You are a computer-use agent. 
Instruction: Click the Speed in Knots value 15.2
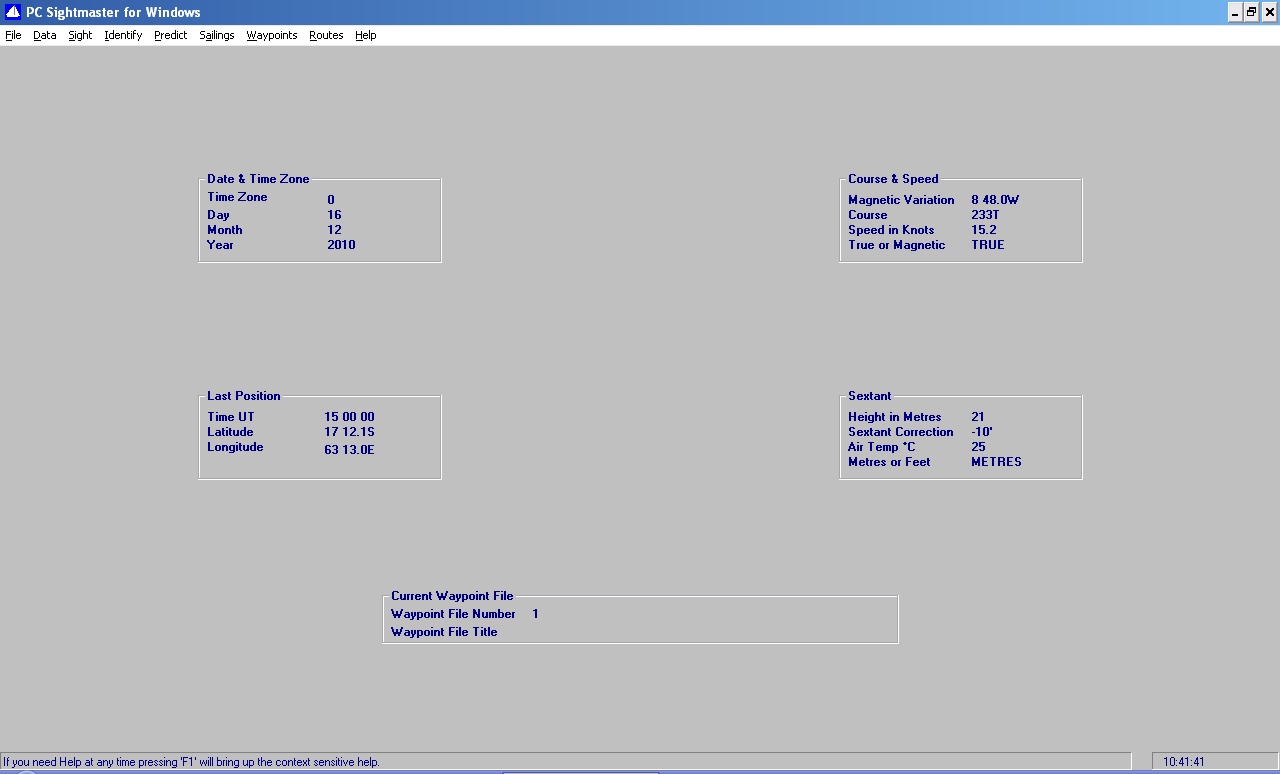click(983, 230)
